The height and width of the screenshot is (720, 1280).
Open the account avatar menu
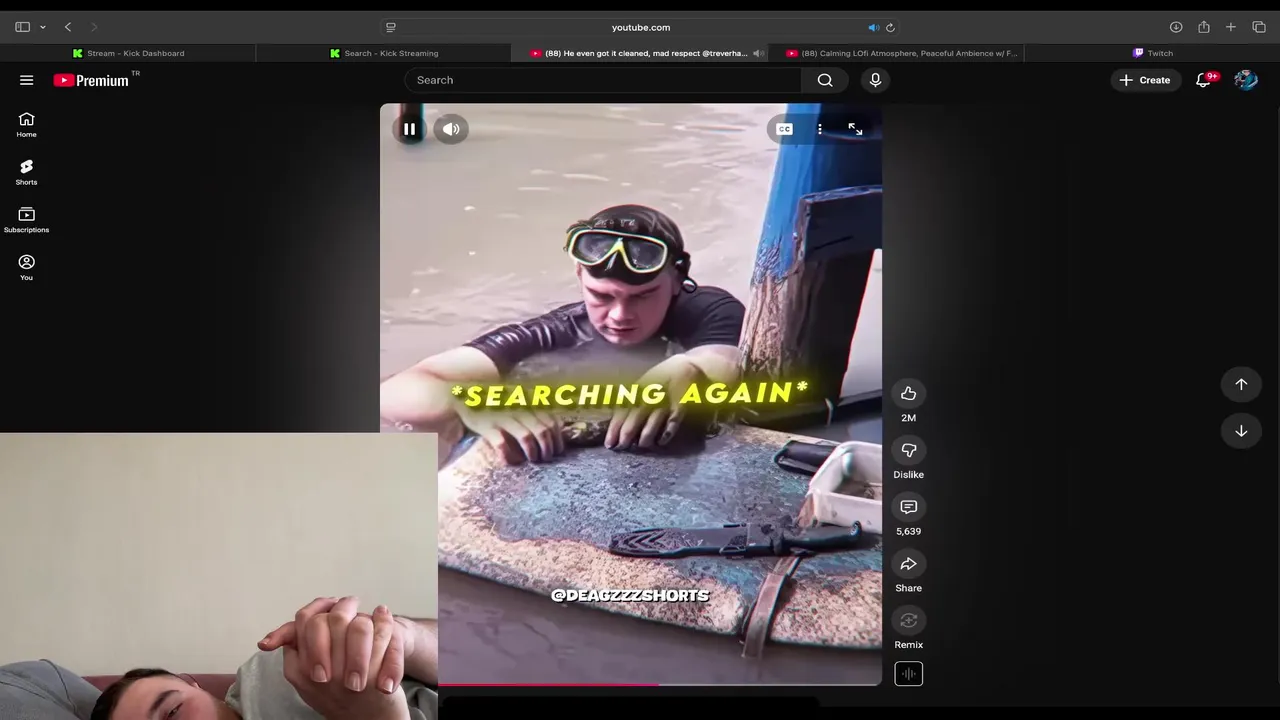(x=1245, y=80)
